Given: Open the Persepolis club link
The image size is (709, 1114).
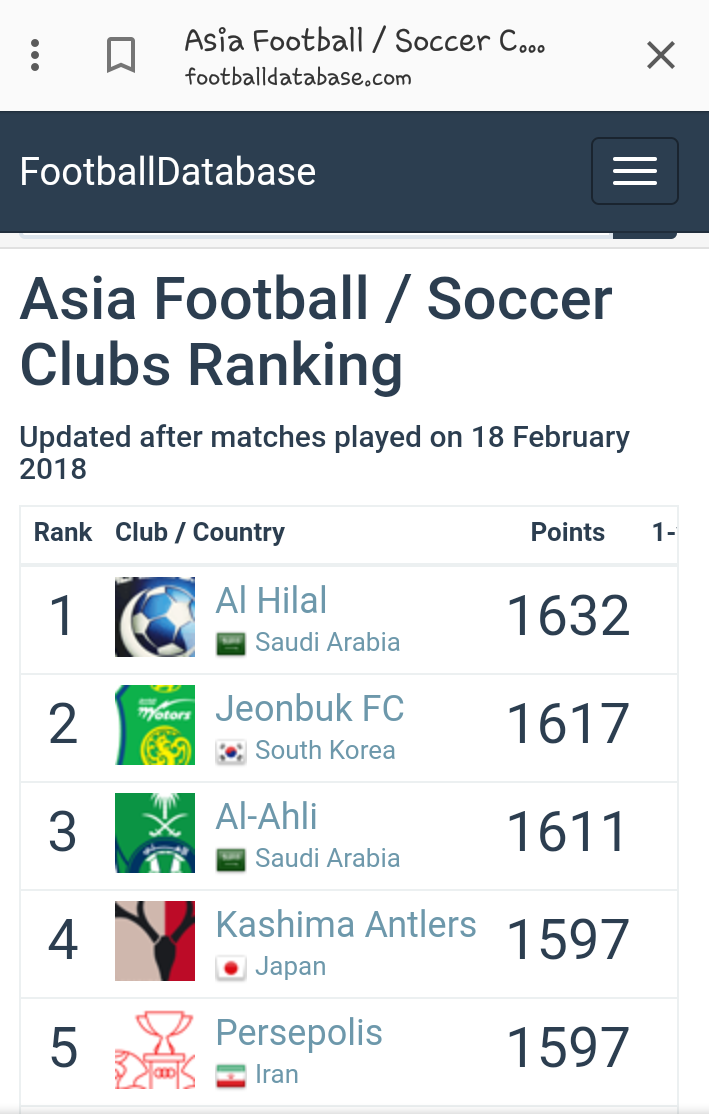Looking at the screenshot, I should click(x=299, y=1033).
